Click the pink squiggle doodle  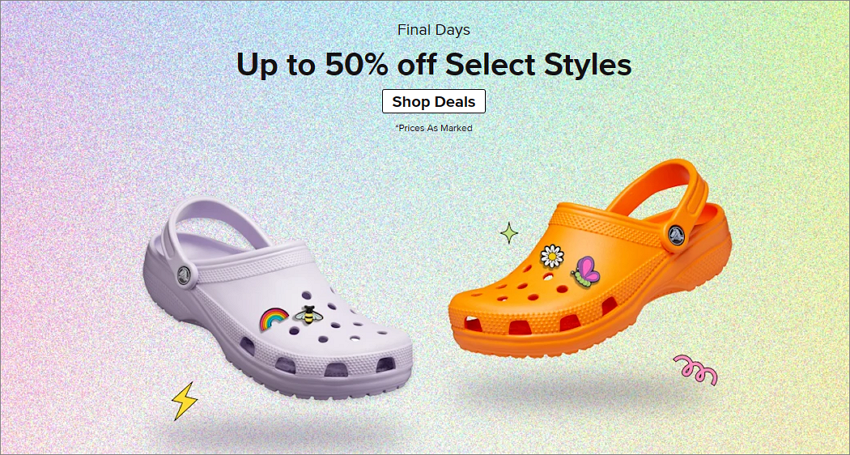pyautogui.click(x=696, y=370)
